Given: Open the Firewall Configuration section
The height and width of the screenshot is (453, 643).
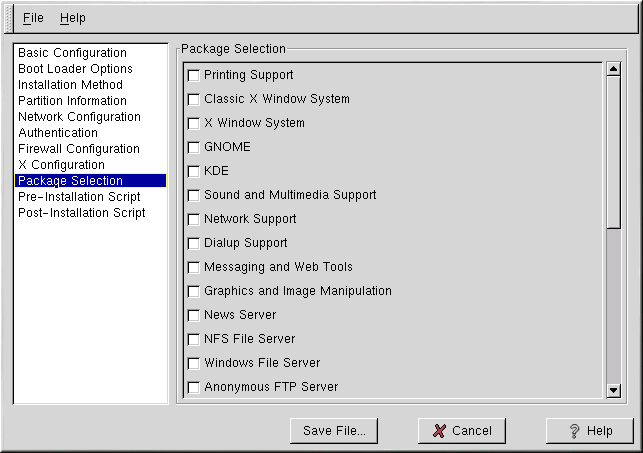Looking at the screenshot, I should click(78, 149).
